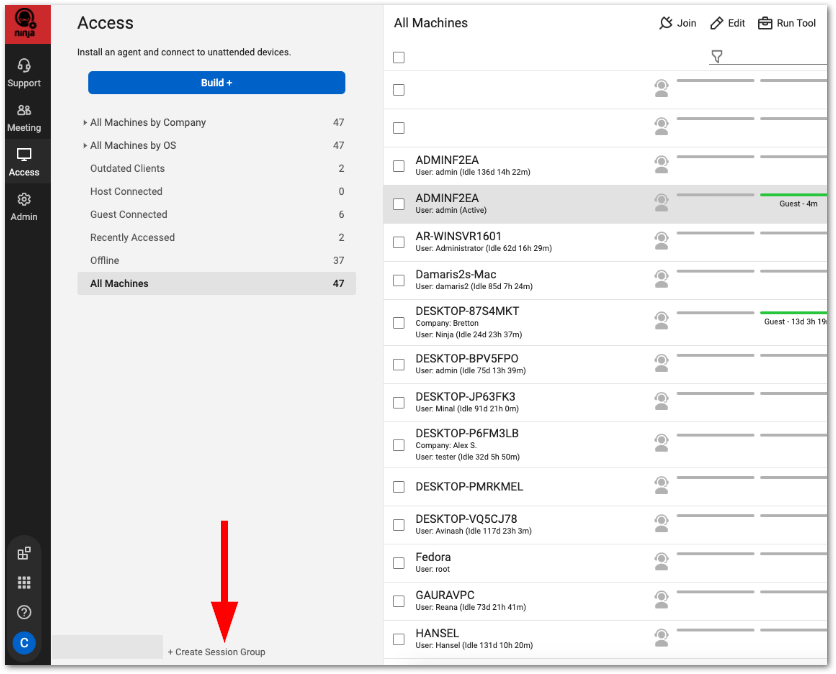Click the filter funnel icon

pyautogui.click(x=716, y=56)
